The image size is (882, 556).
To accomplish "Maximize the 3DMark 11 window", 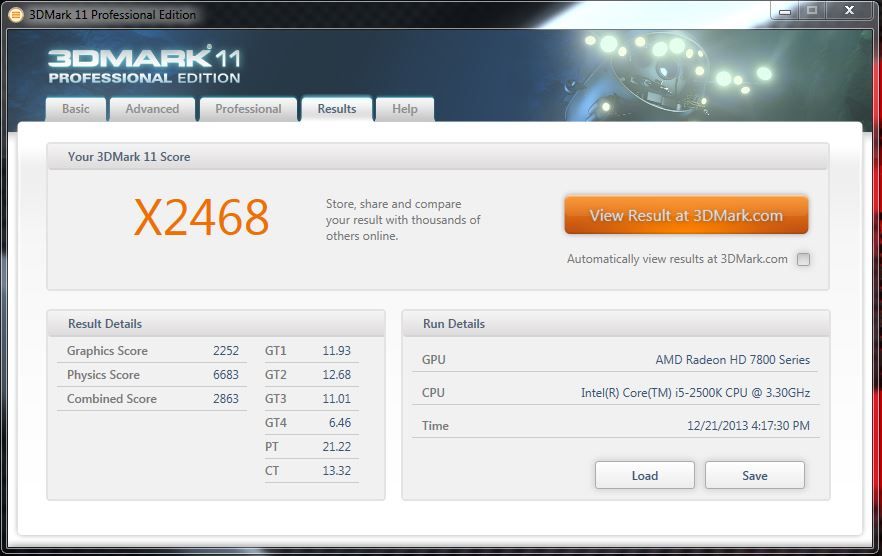I will 813,10.
